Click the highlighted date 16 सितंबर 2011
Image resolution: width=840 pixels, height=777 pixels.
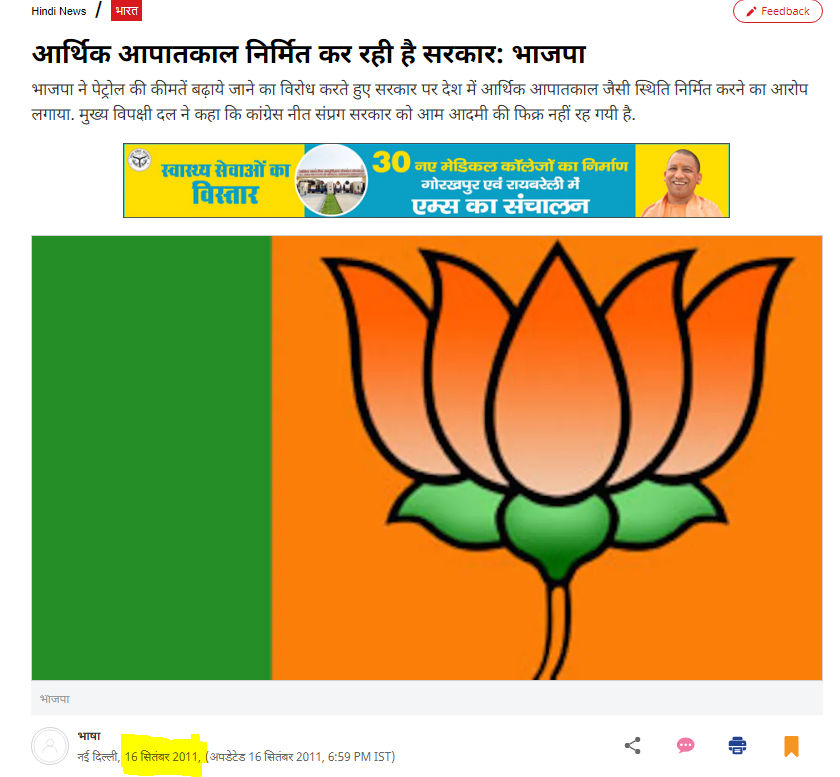coord(162,757)
